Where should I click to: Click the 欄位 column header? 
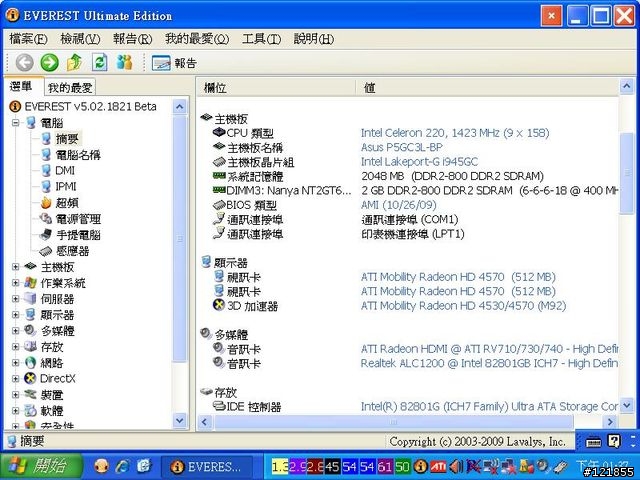[276, 87]
